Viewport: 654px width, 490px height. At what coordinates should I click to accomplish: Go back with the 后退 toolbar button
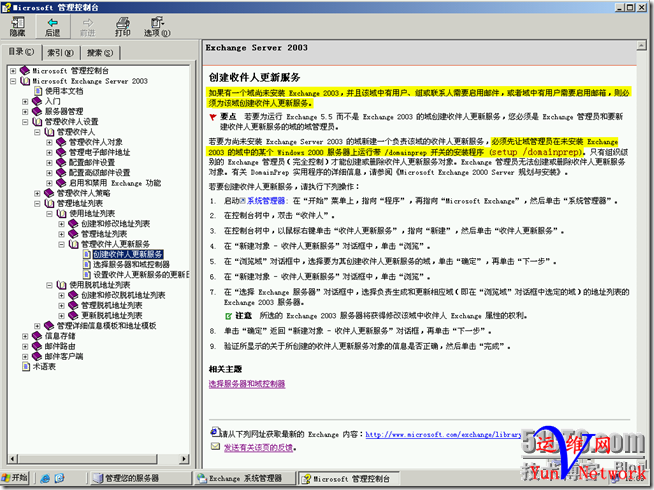[53, 27]
